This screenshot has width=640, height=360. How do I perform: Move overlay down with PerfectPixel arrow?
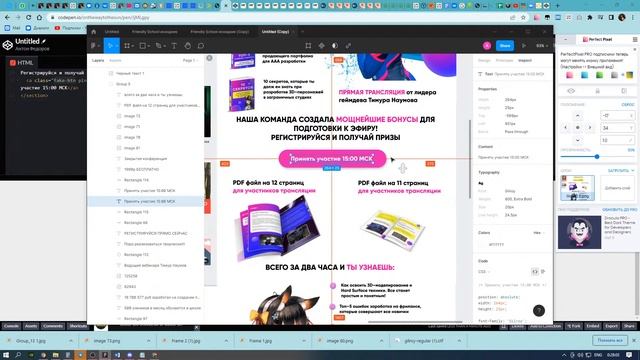coord(578,140)
